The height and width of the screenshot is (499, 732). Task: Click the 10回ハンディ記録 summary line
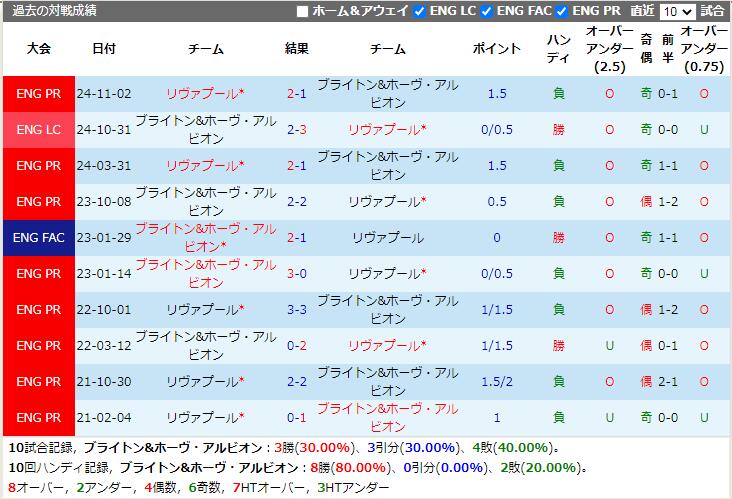(x=299, y=467)
